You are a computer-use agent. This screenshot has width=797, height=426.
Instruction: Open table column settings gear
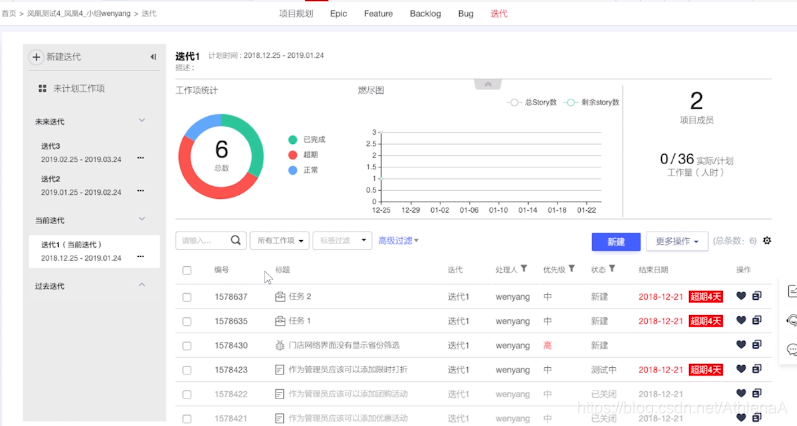pyautogui.click(x=767, y=240)
